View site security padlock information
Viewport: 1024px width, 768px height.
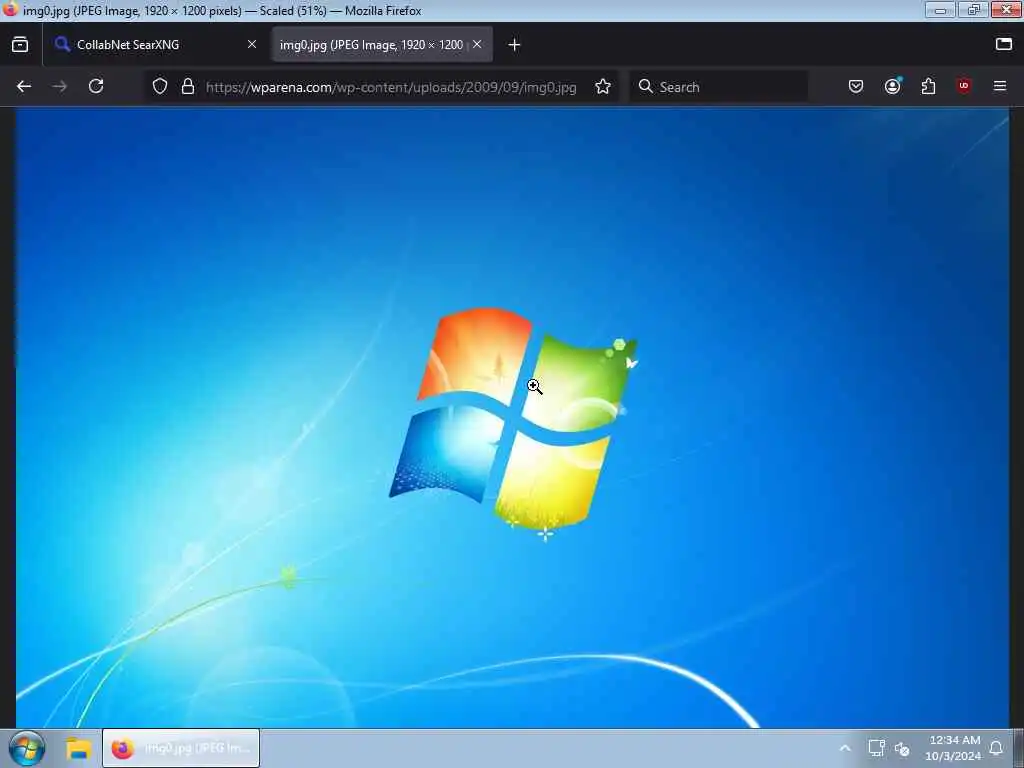pos(188,86)
